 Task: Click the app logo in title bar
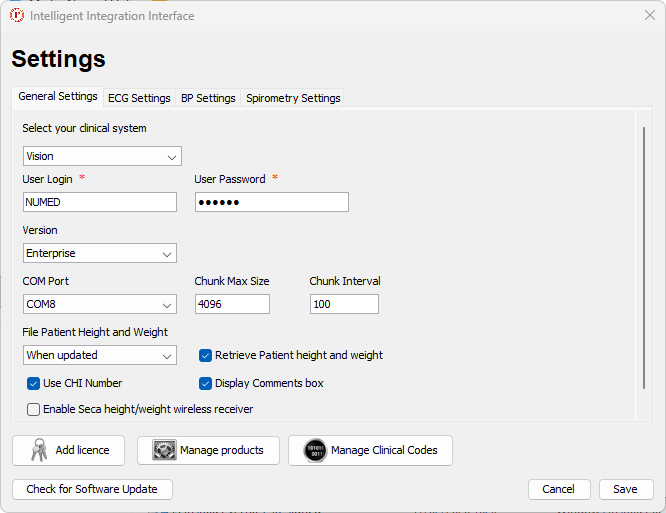point(16,16)
